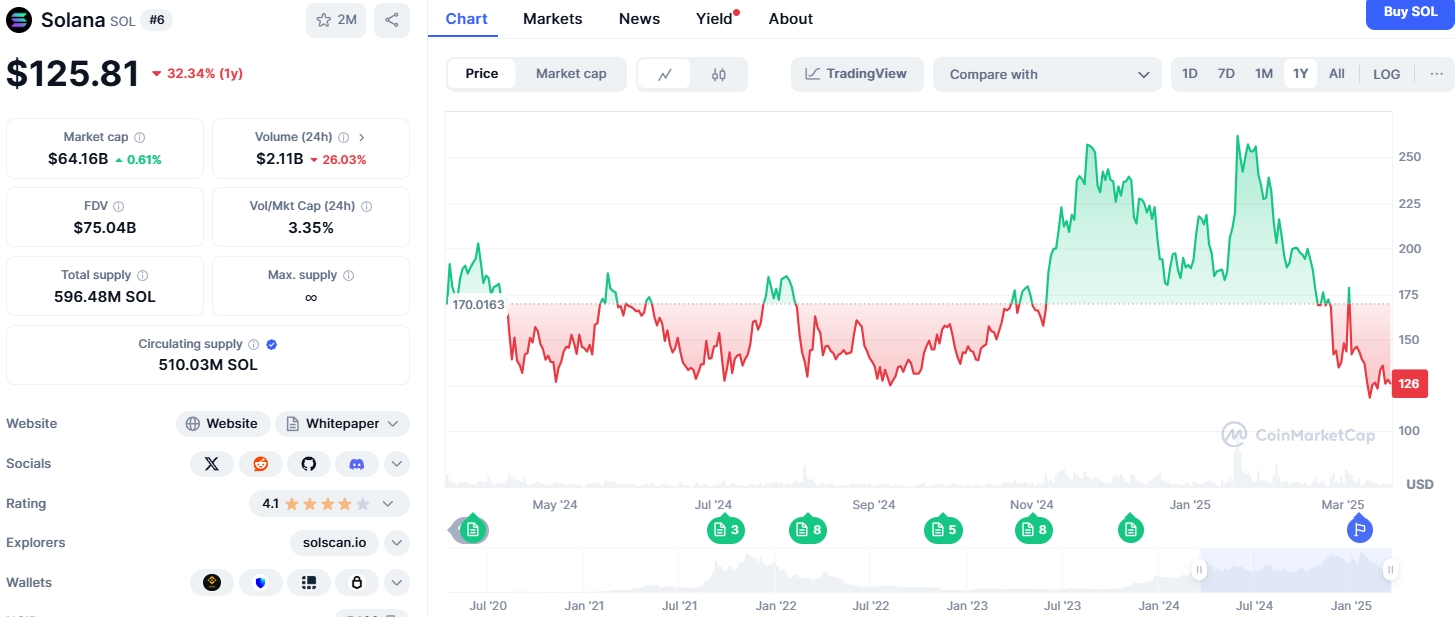Click the selected range in mini chart
Screen dimensions: 1455x617
[x=1294, y=570]
